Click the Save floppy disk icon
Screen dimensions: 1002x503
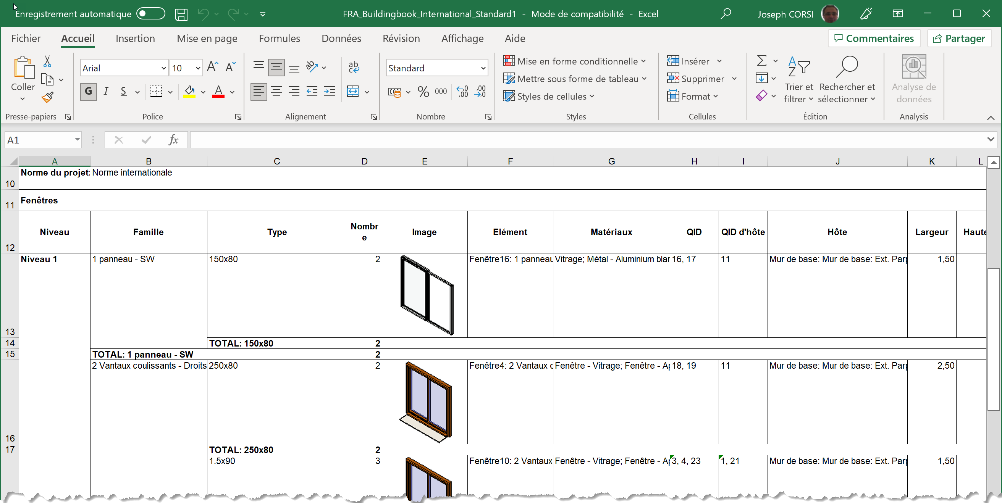(180, 14)
